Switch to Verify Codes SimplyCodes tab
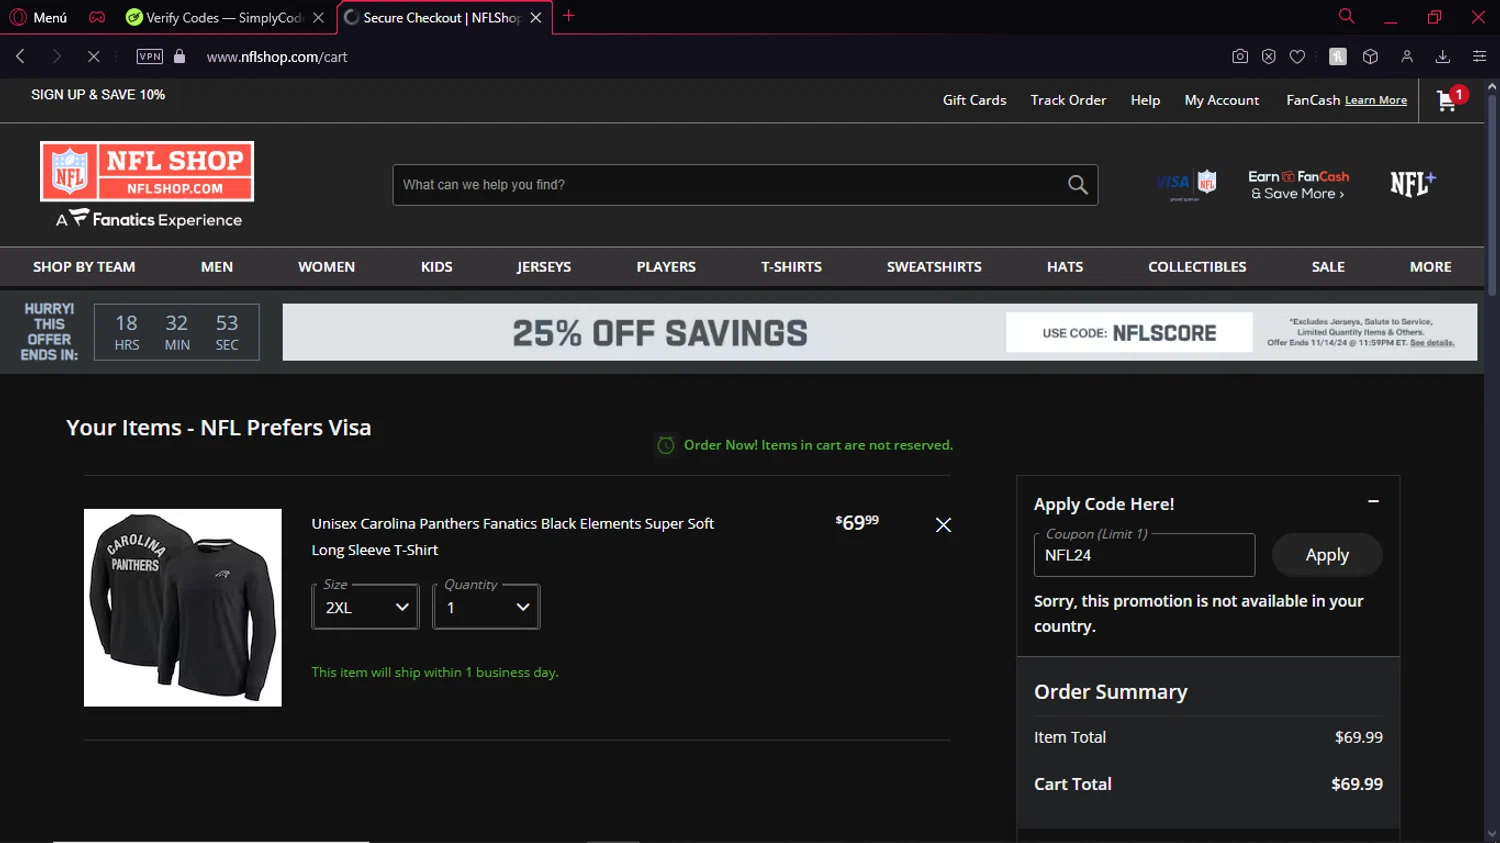 point(224,17)
